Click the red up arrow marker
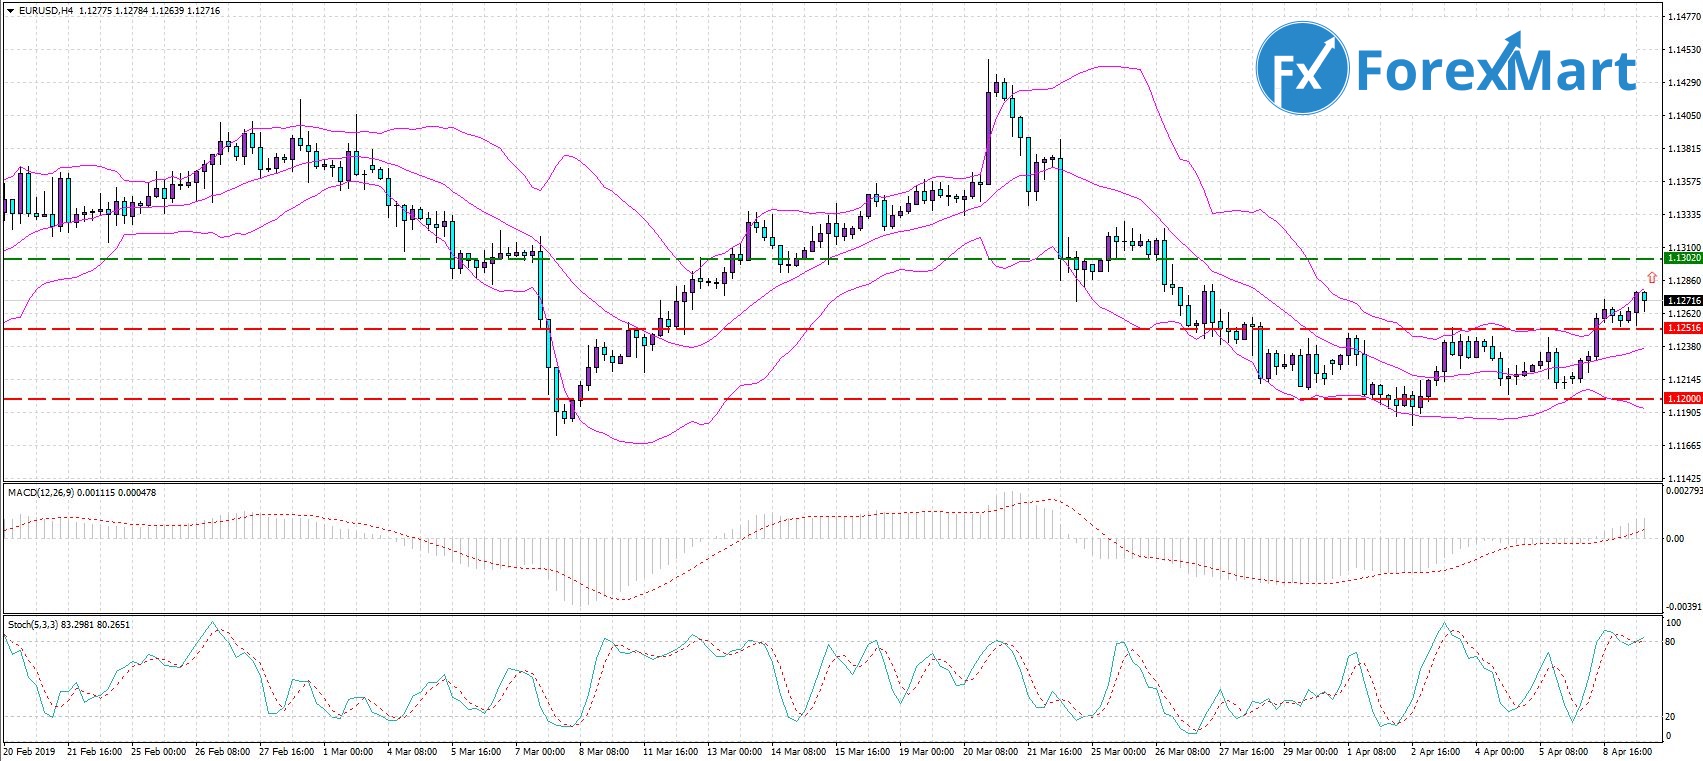1703x761 pixels. point(1652,277)
